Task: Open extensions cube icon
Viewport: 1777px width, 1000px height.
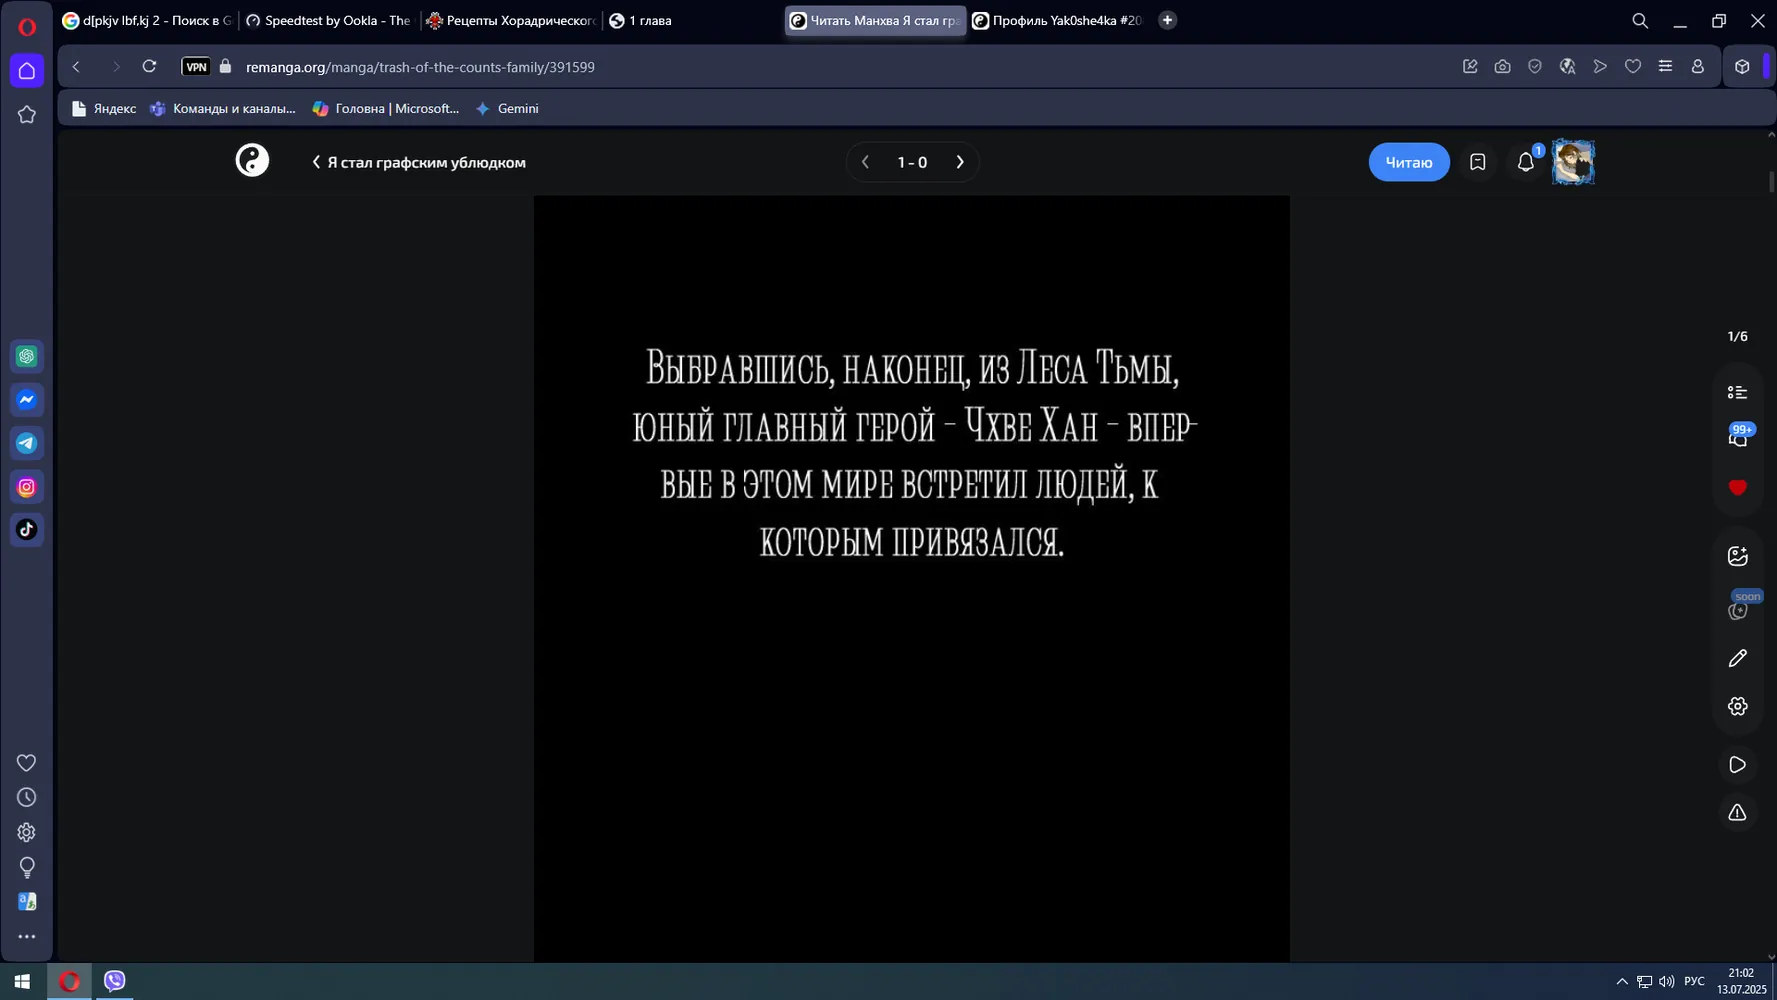Action: click(1742, 67)
